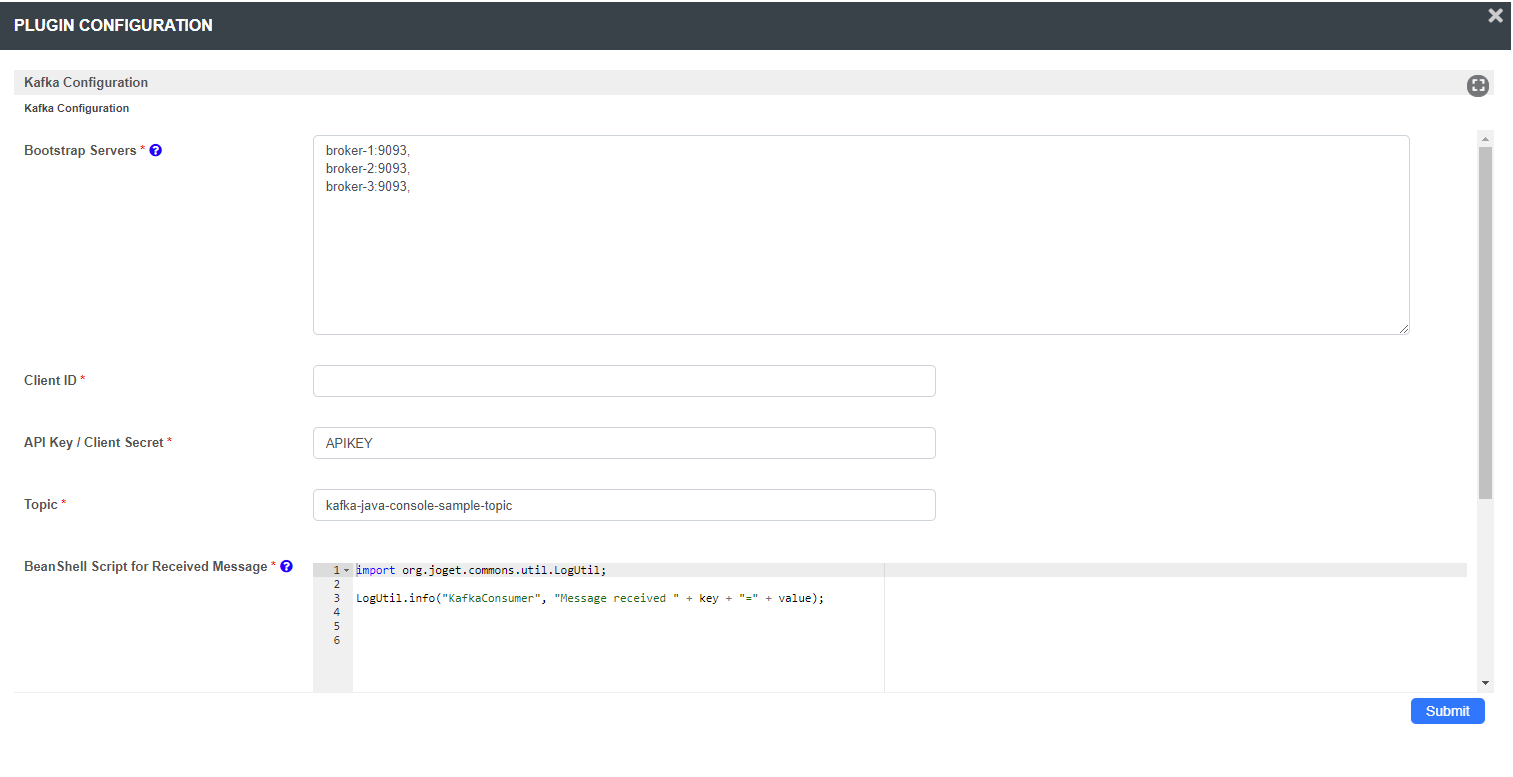Click the empty Client ID field
1513x777 pixels.
624,381
